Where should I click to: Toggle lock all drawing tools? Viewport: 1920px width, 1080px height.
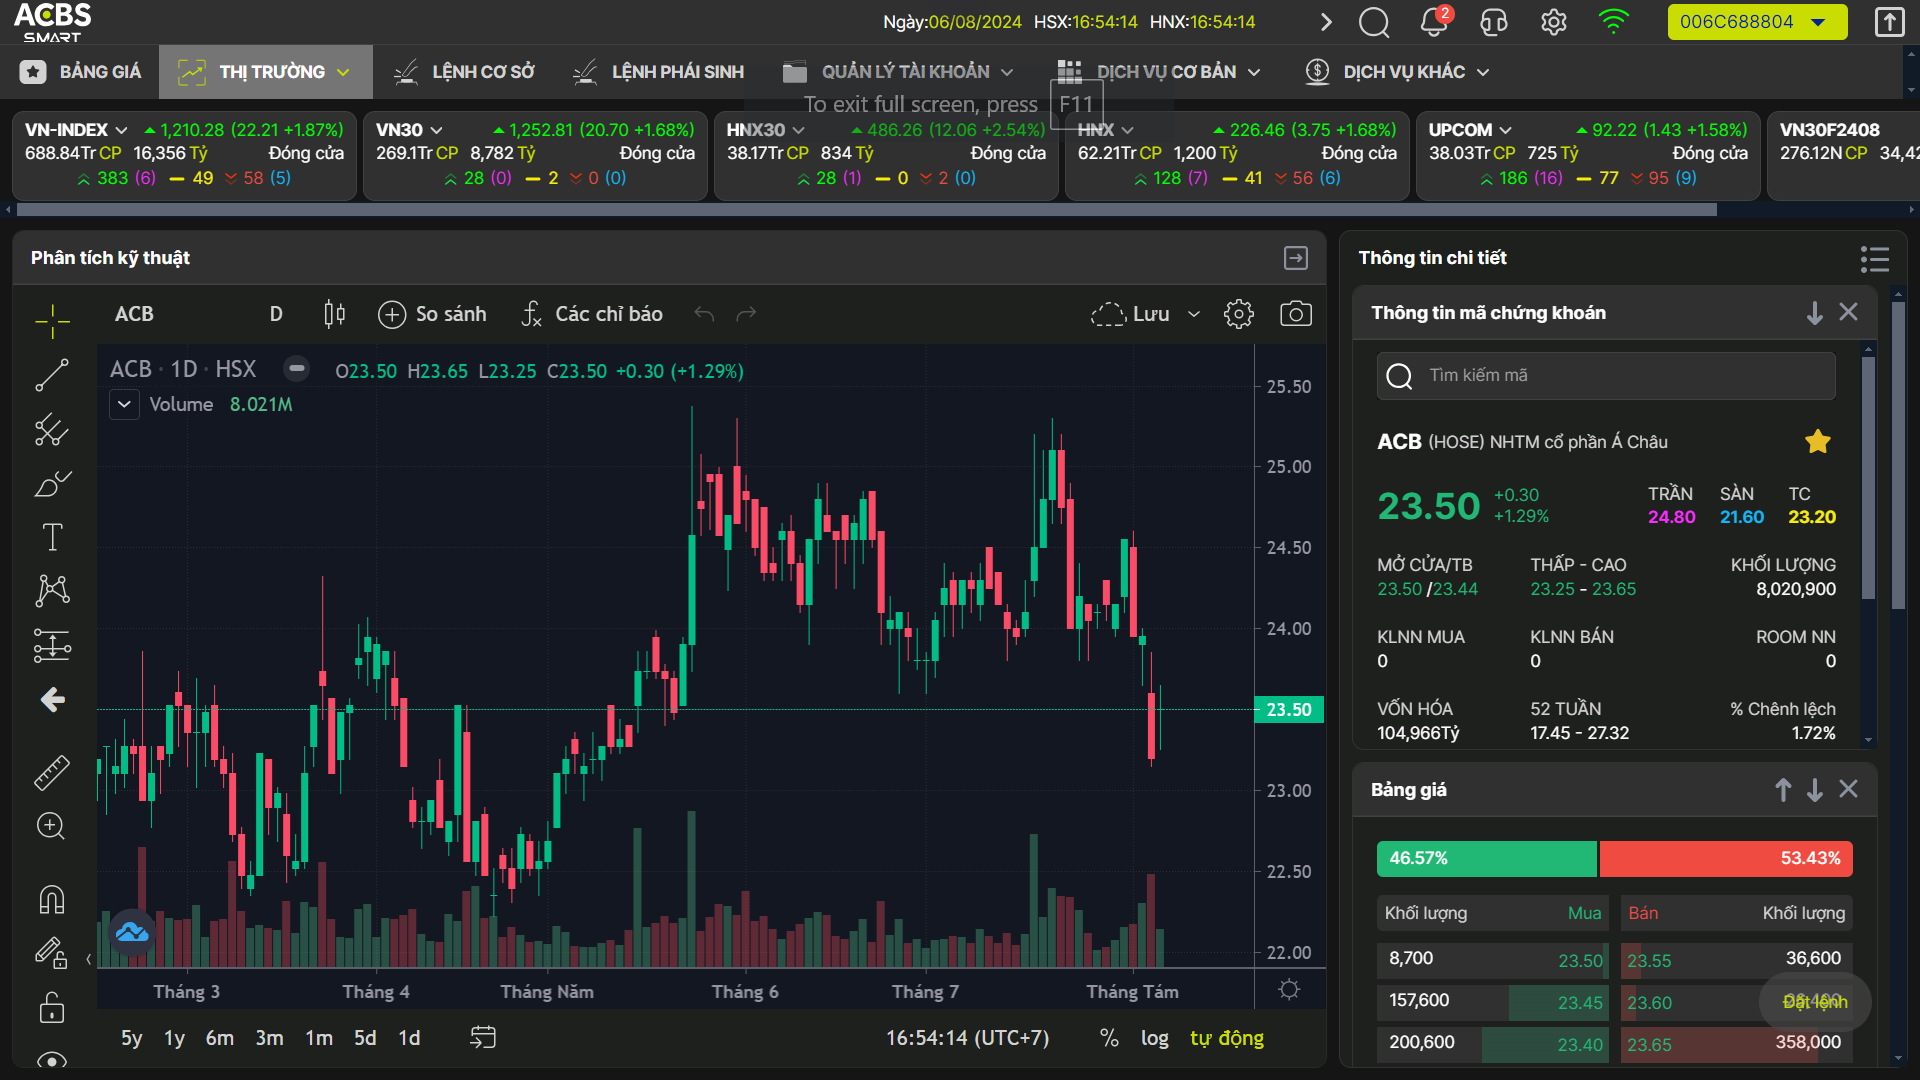click(52, 1006)
